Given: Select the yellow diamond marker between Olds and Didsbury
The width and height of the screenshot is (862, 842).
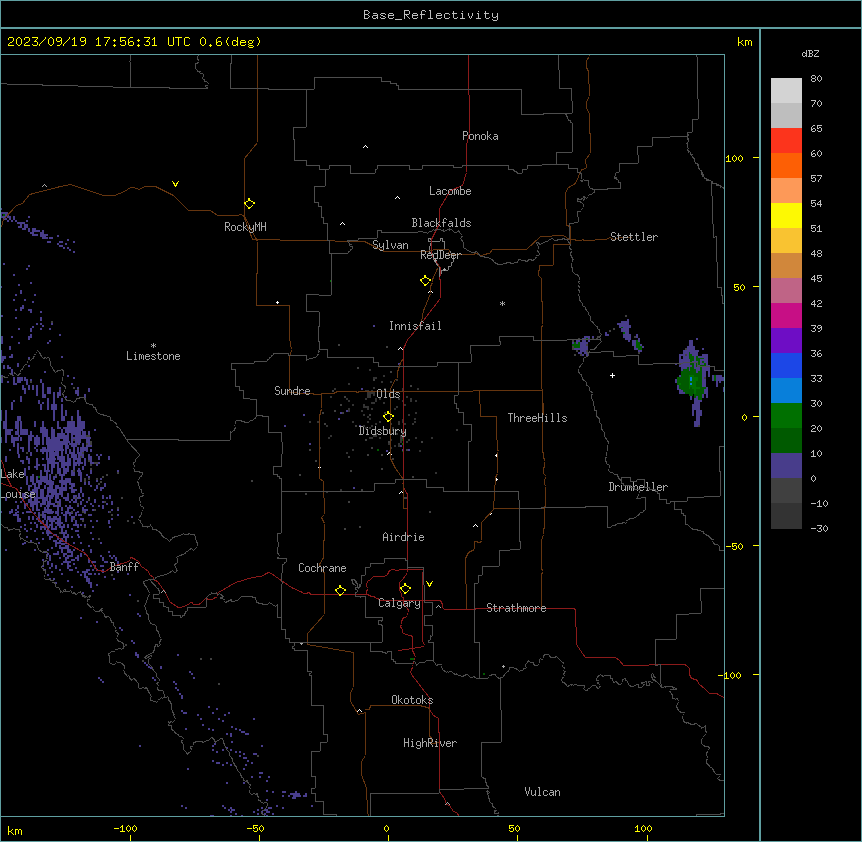Looking at the screenshot, I should [x=388, y=416].
